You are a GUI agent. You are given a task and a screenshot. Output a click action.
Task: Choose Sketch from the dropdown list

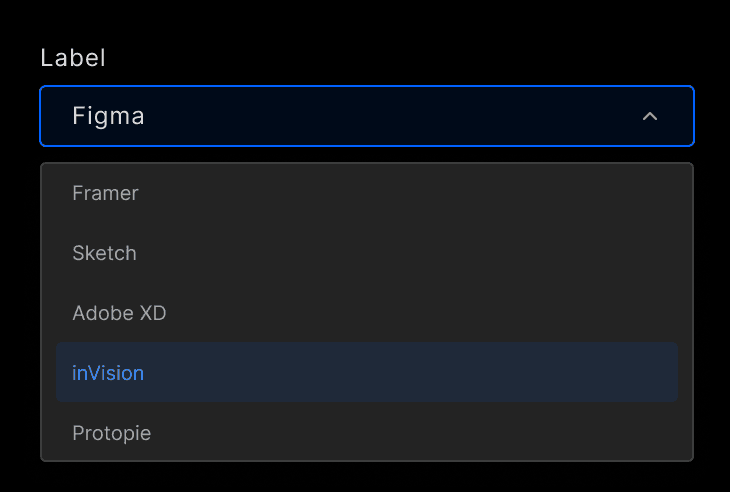click(x=104, y=253)
